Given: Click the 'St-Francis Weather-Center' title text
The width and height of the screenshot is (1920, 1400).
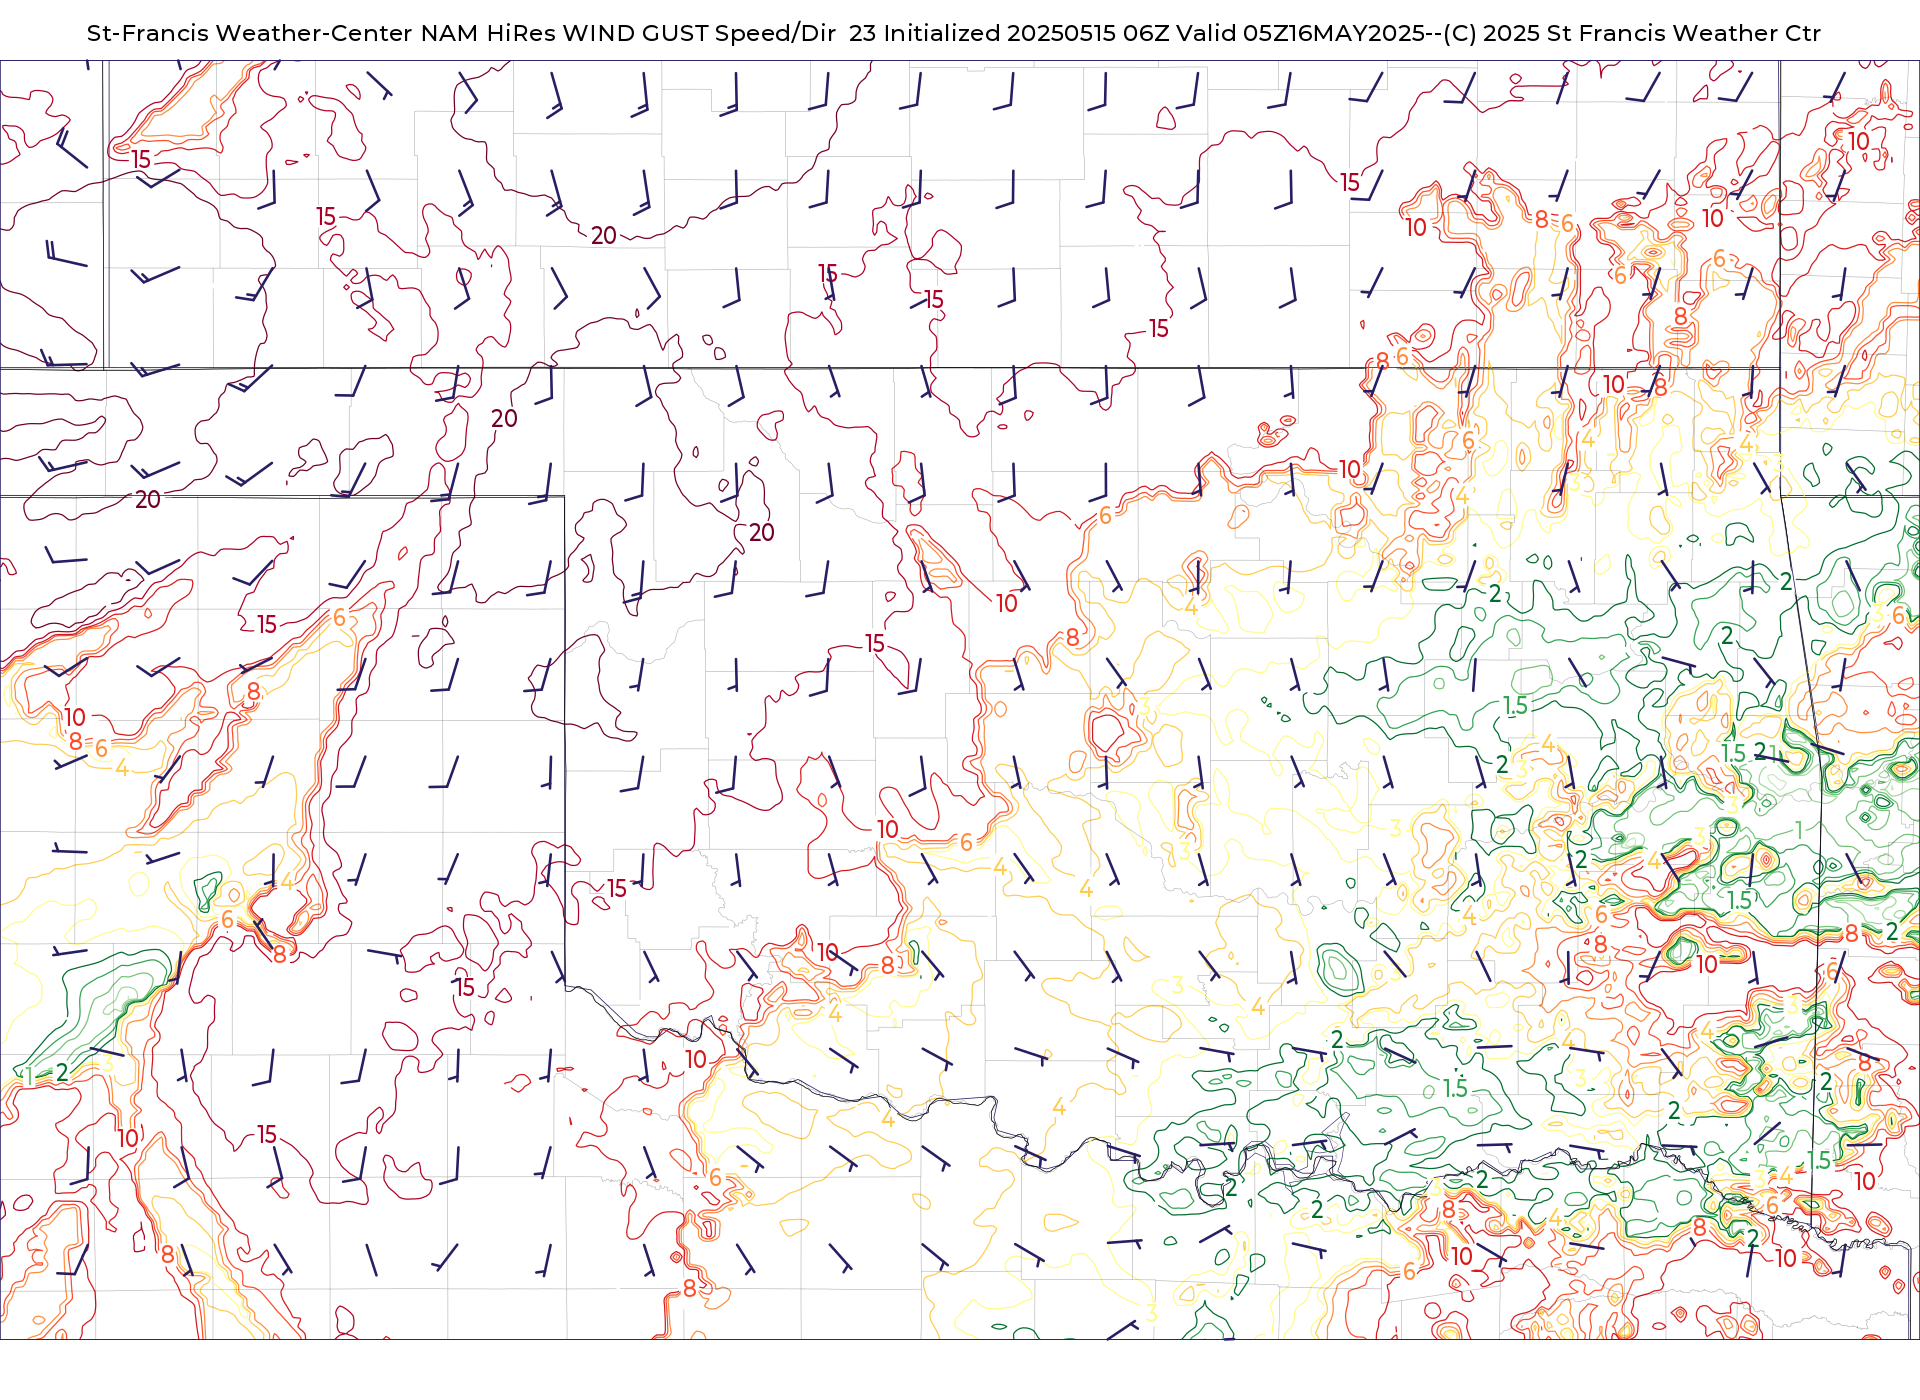Looking at the screenshot, I should click(x=249, y=33).
